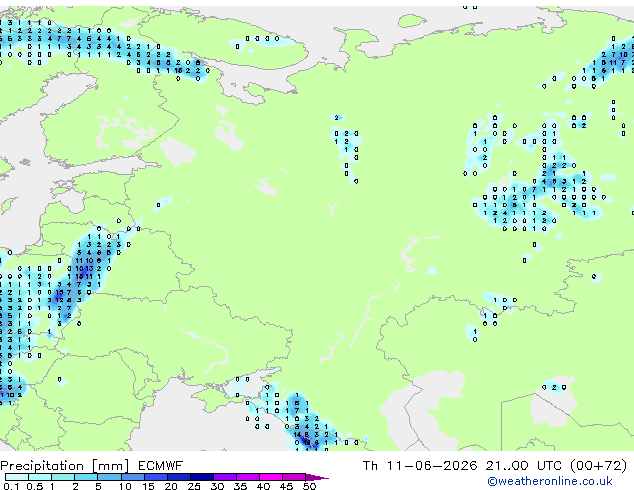Viewport: 634px width, 490px height.
Task: Click the legend value '20'
Action: [171, 486]
